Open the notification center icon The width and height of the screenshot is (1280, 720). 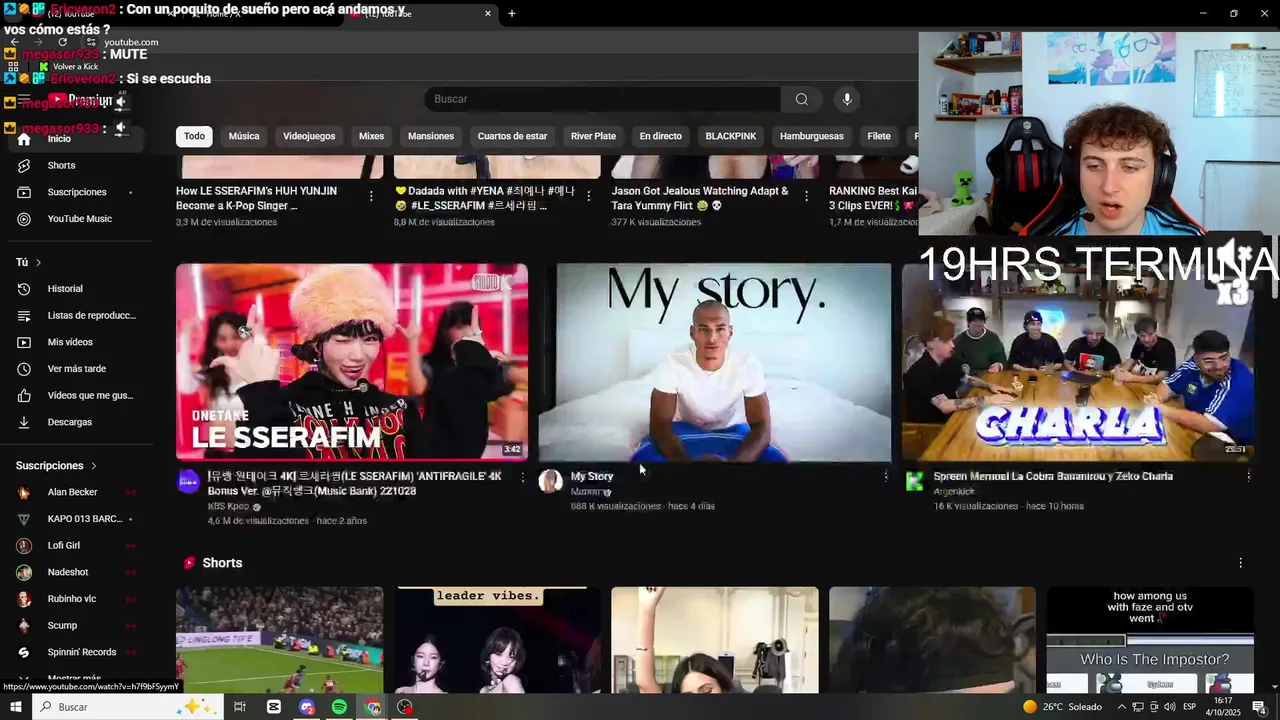pos(1259,707)
